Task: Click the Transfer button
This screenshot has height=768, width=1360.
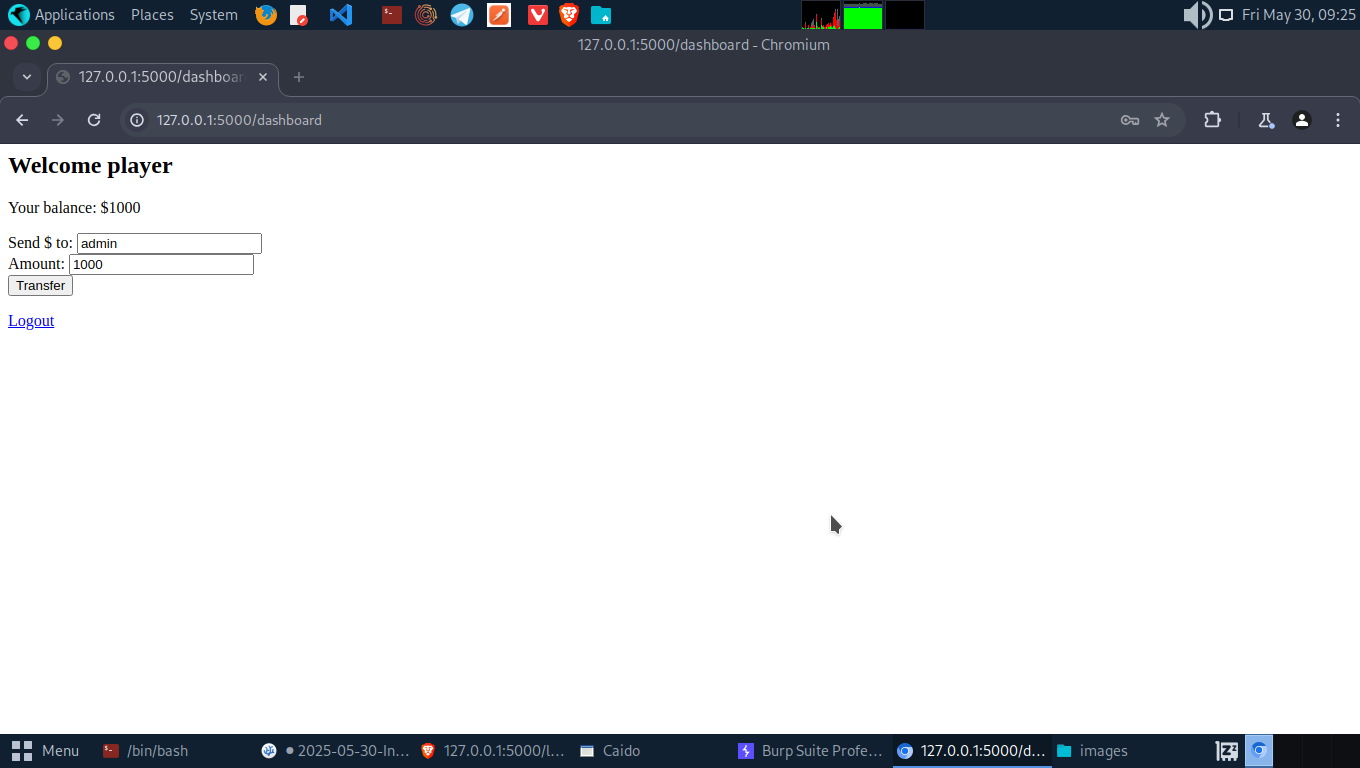Action: (40, 286)
